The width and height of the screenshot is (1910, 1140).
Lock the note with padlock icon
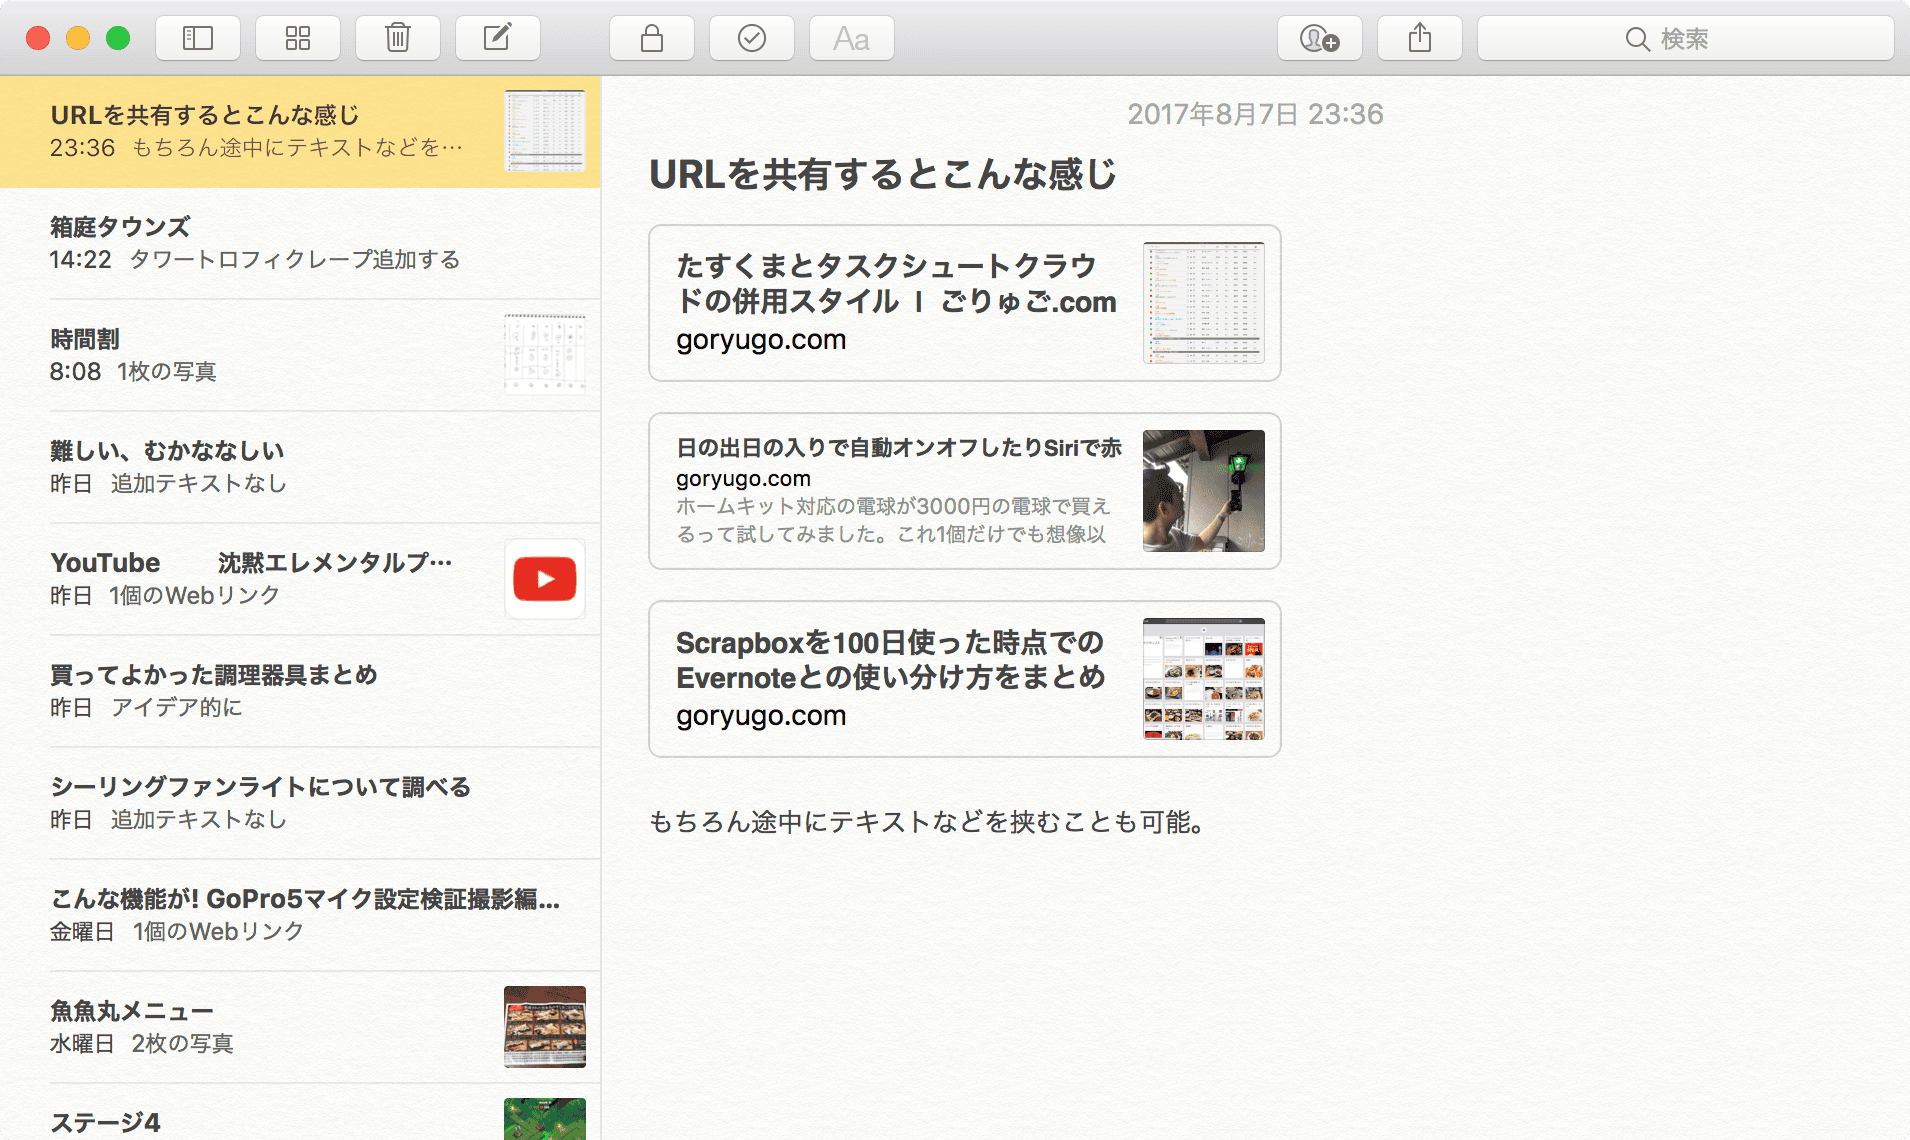[652, 39]
